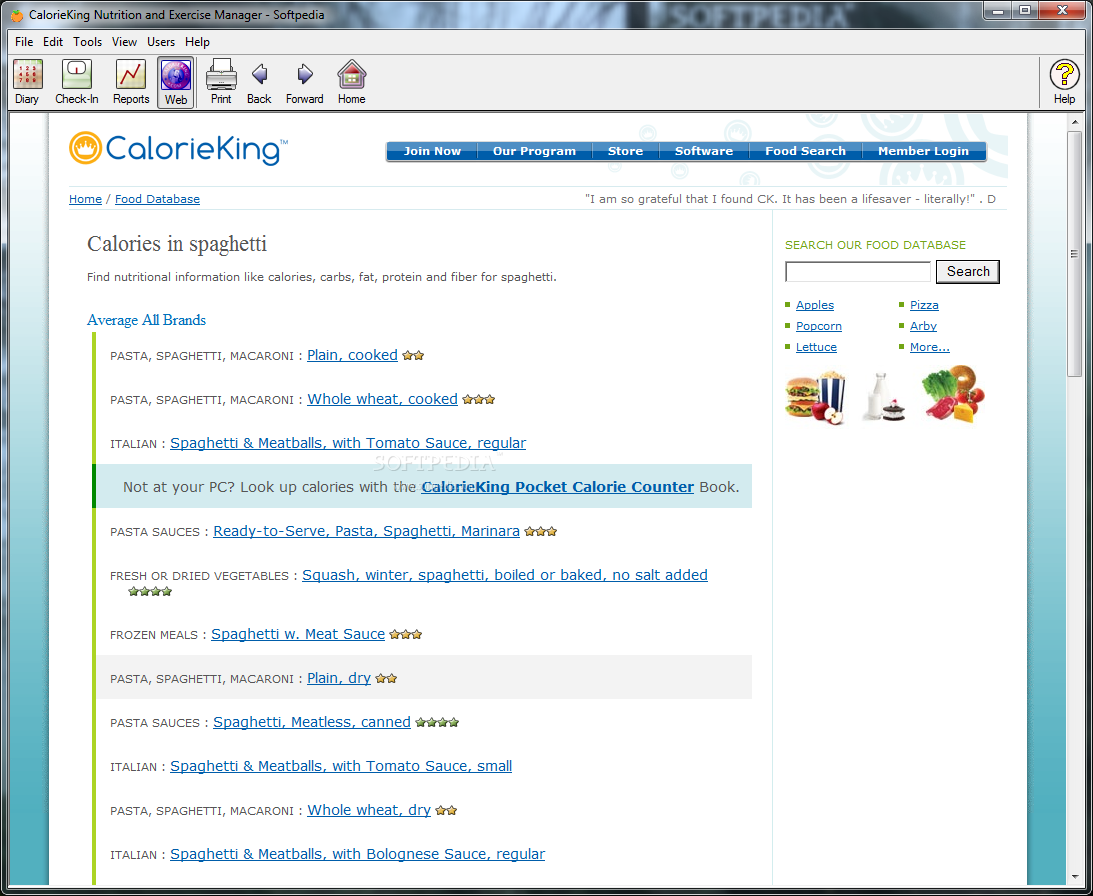
Task: Open the Edit menu
Action: [53, 42]
